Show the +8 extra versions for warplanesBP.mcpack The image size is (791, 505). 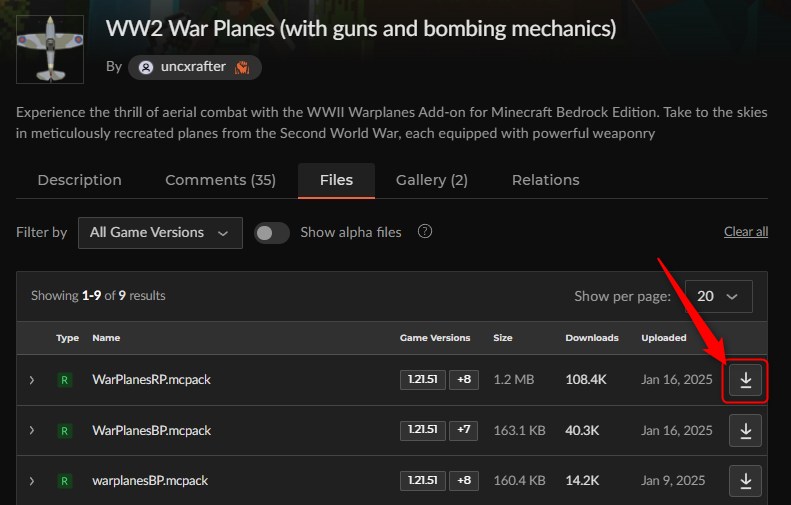coord(464,480)
